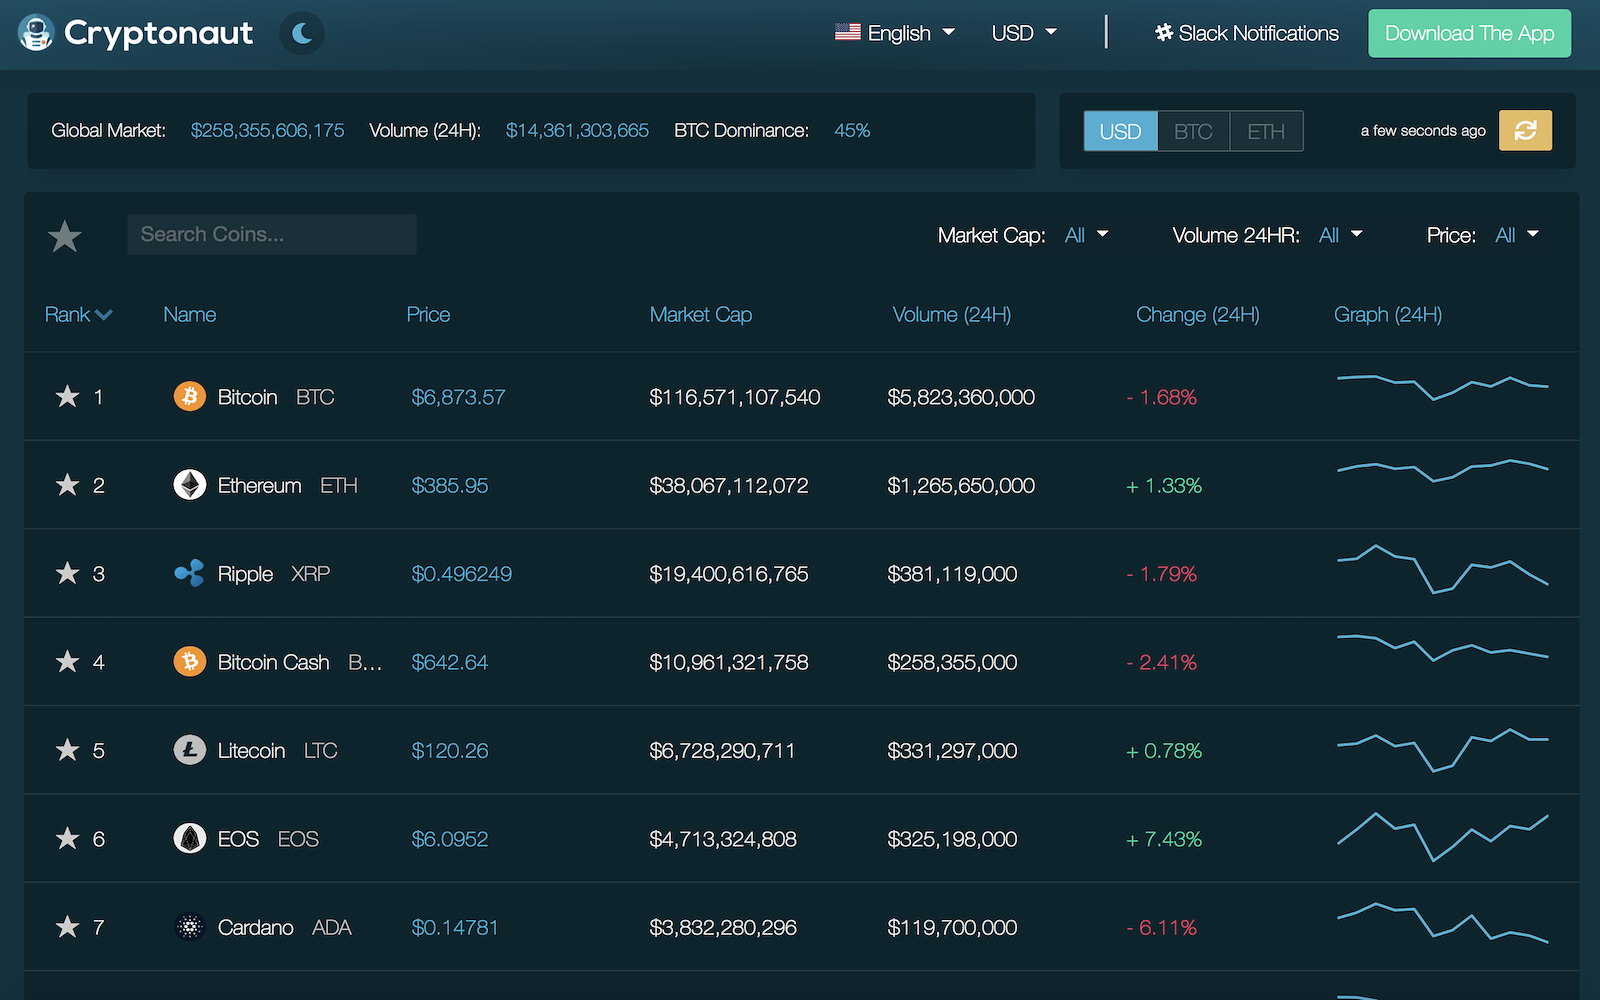
Task: Click EOS change + 7.43%
Action: 1164,839
